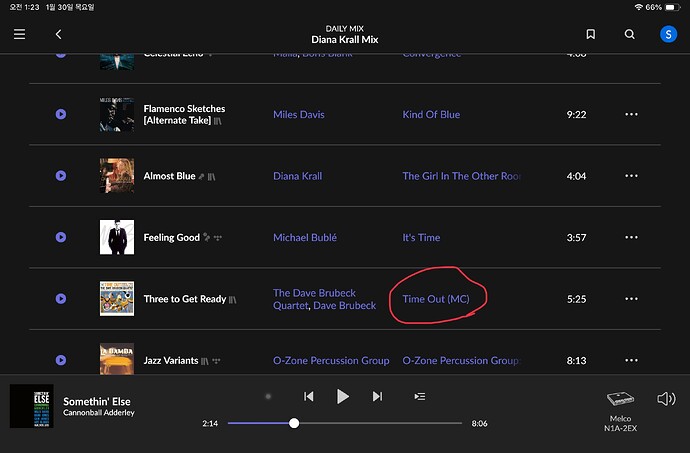Play Flamenco Sketches [Alternate Take]

[x=61, y=114]
